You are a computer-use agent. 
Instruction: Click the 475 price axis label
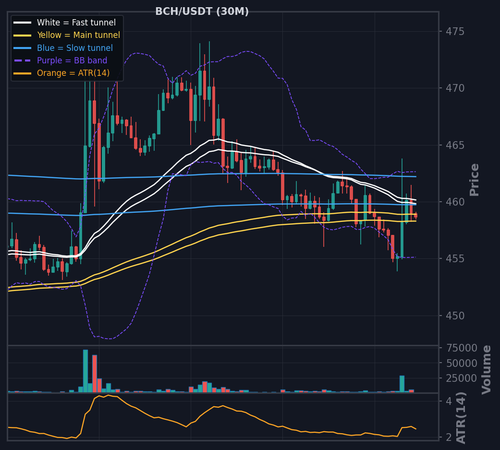pyautogui.click(x=455, y=32)
